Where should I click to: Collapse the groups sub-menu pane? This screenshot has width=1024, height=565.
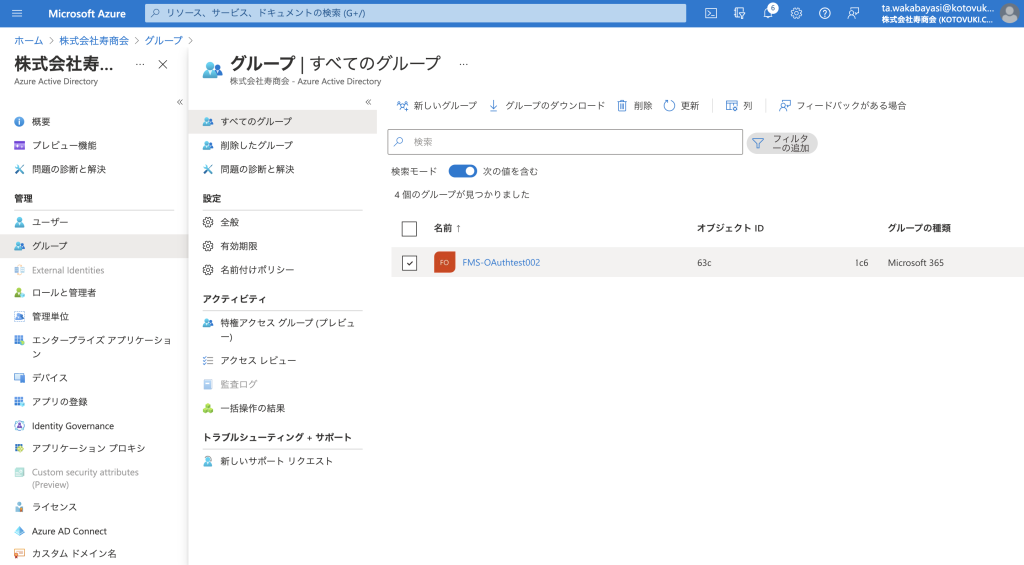368,102
